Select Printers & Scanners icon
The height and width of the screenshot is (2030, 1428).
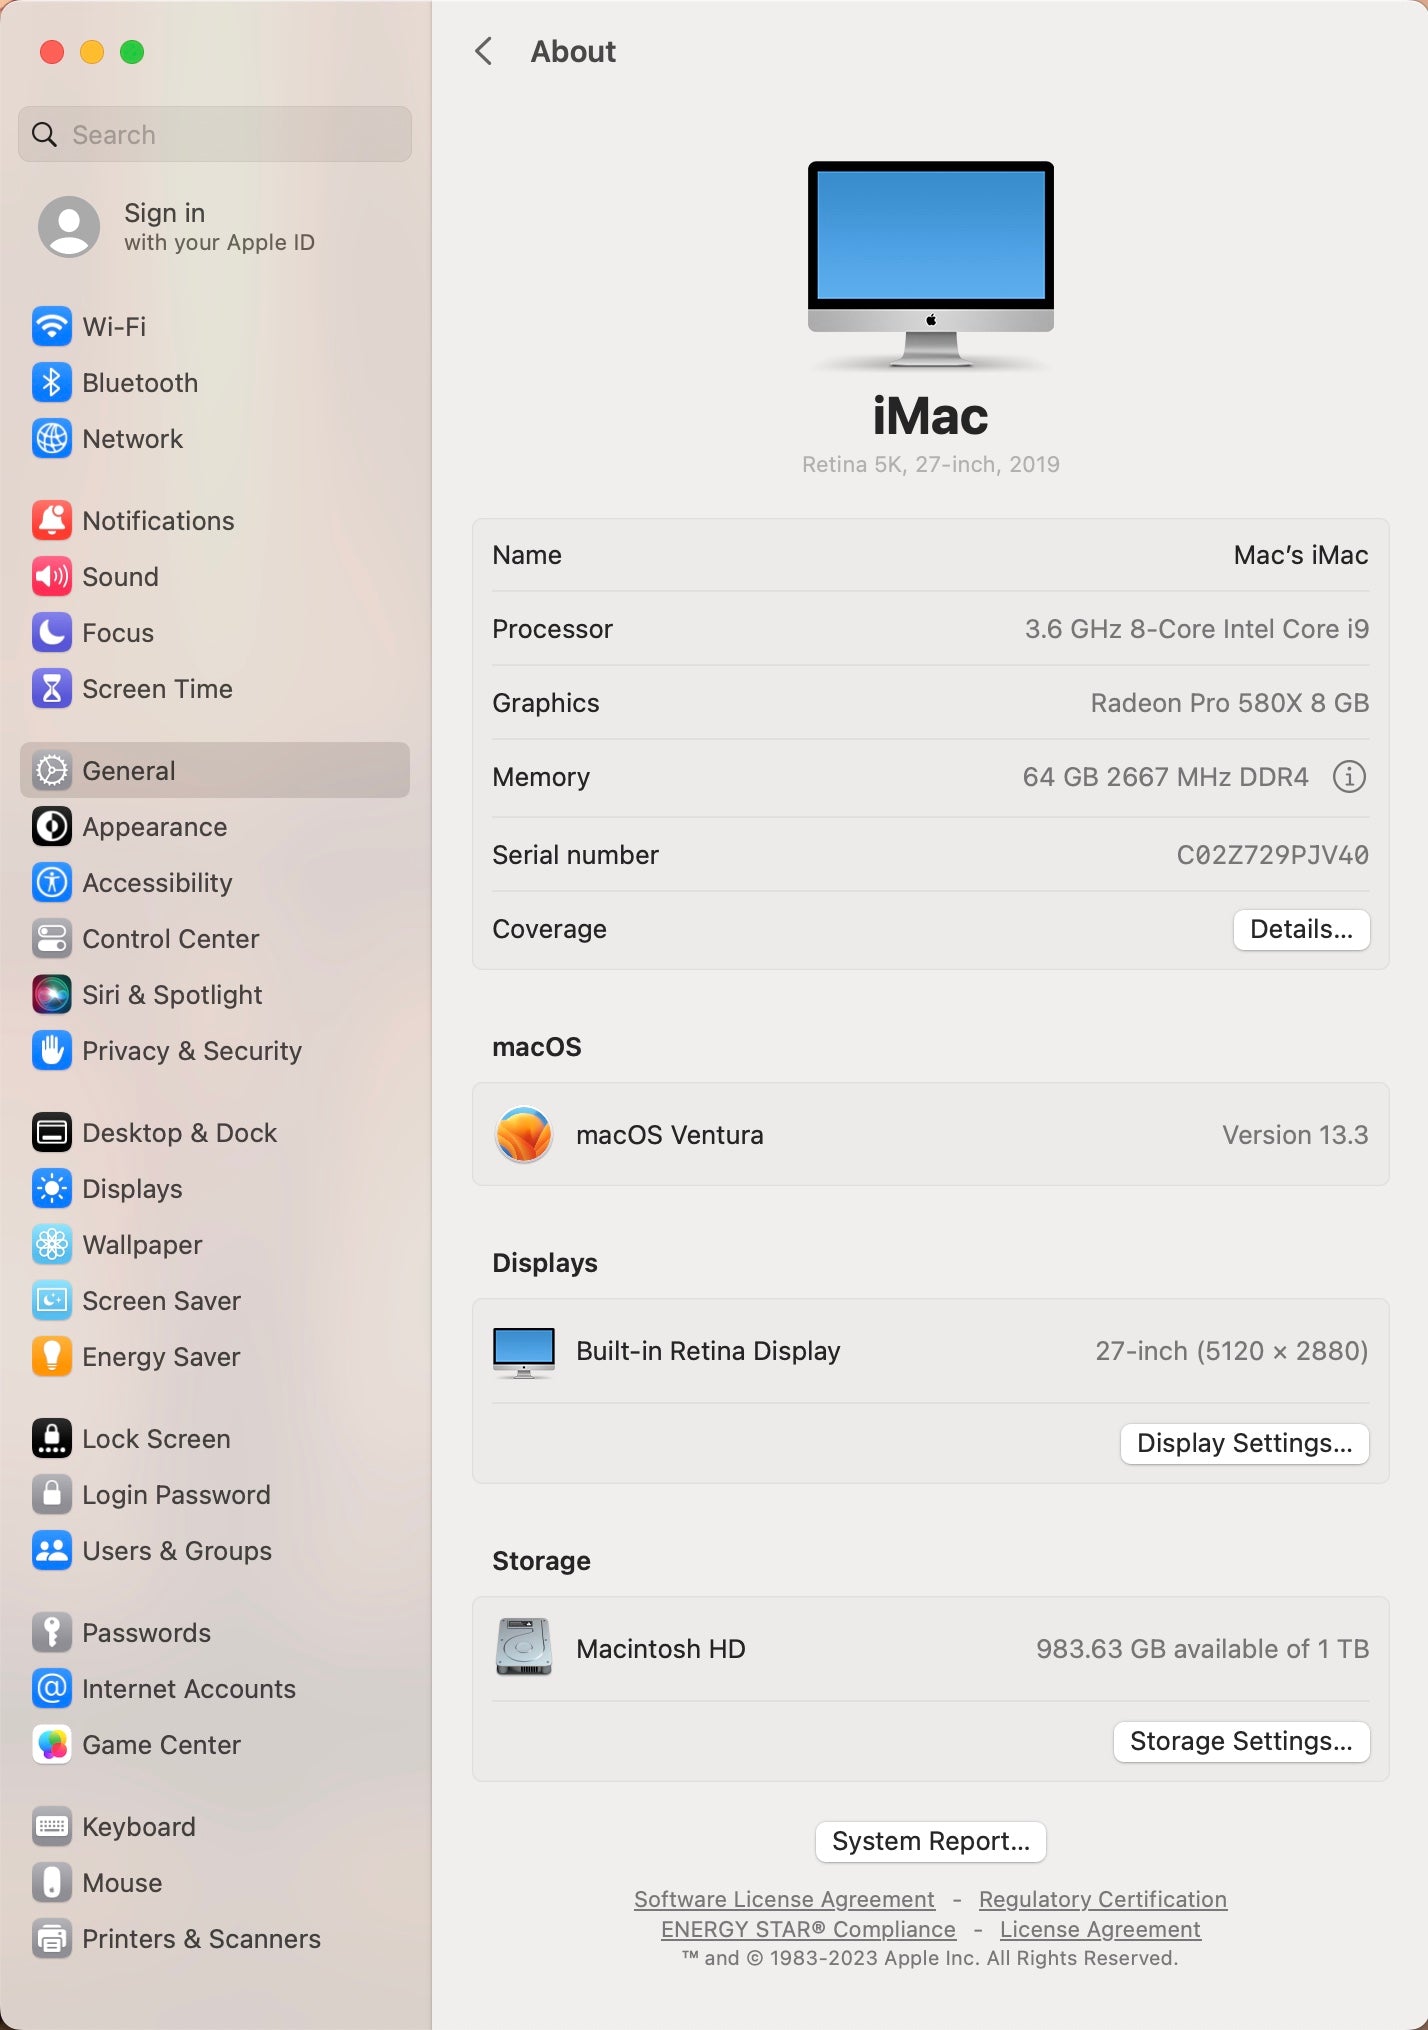(52, 1938)
